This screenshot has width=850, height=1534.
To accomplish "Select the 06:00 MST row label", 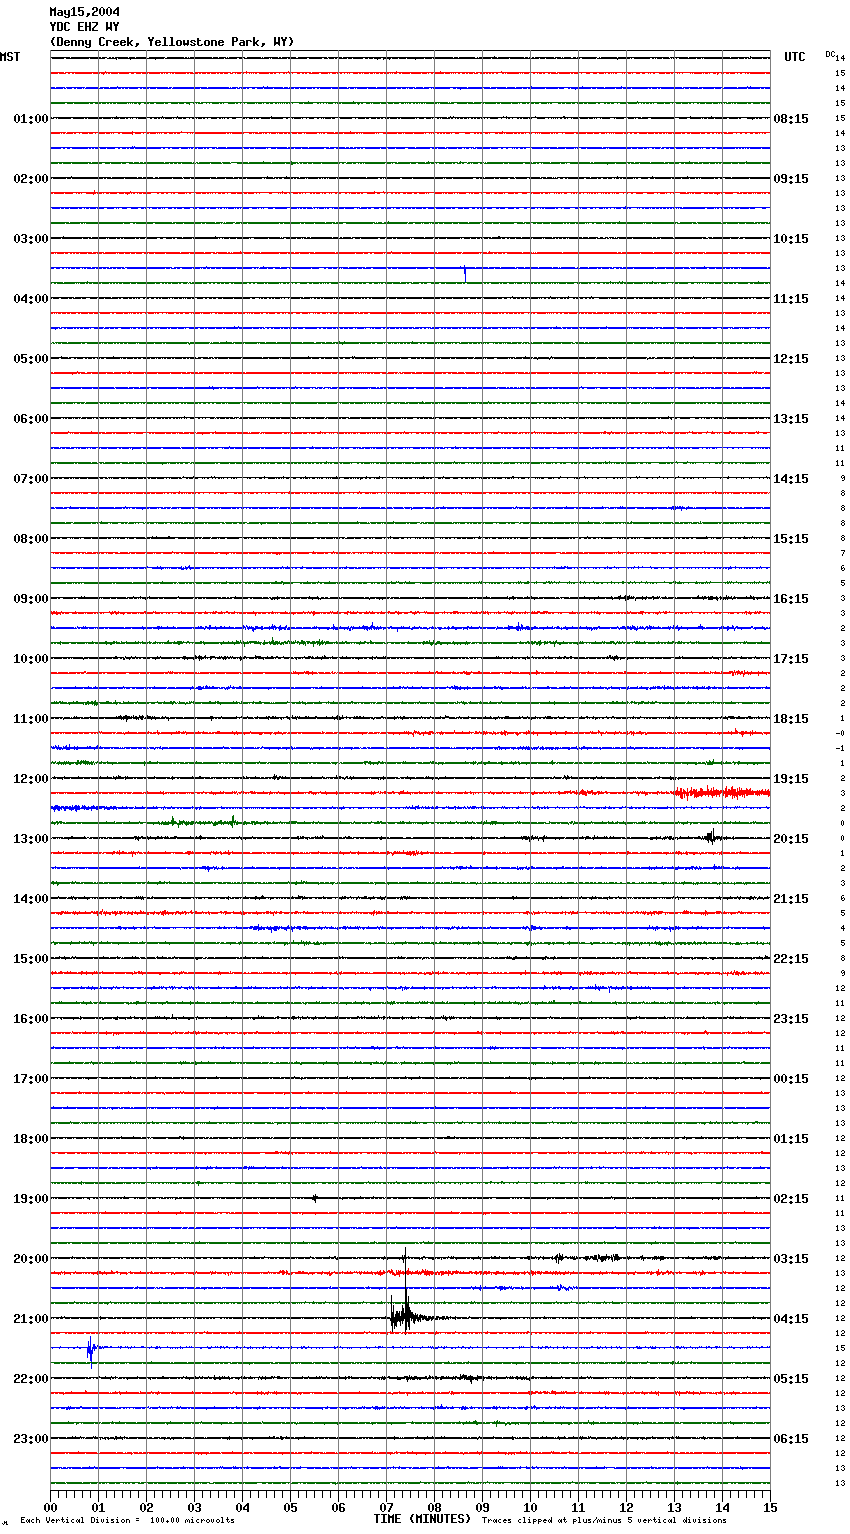I will coord(30,419).
